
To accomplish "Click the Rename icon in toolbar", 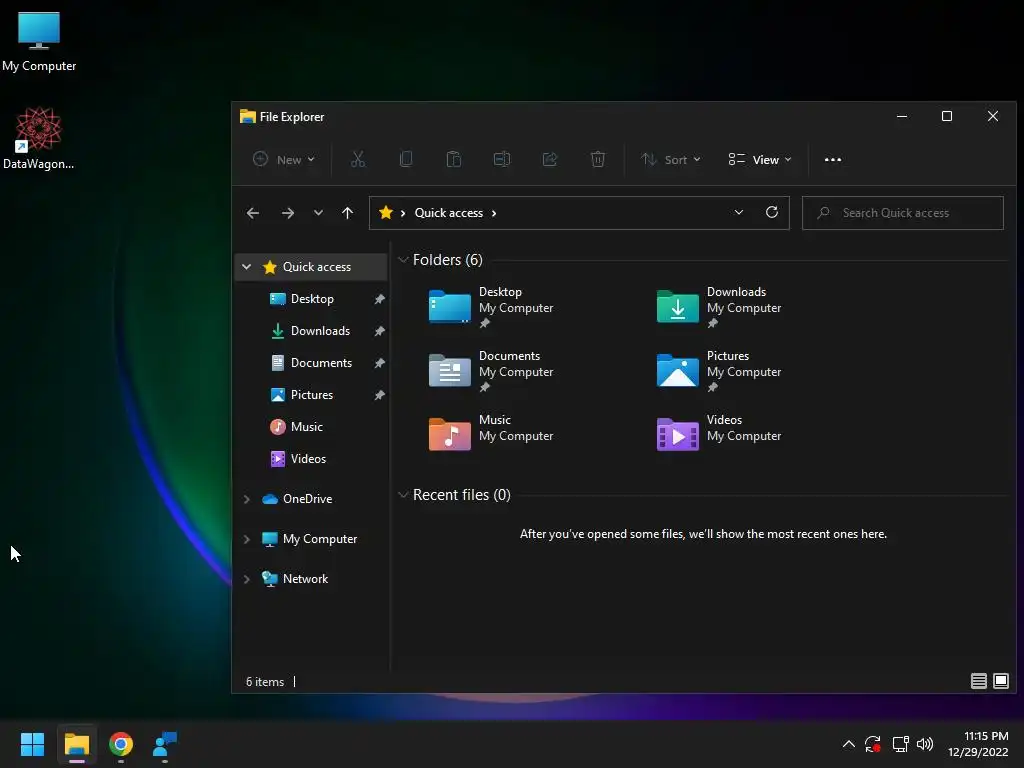I will click(502, 159).
